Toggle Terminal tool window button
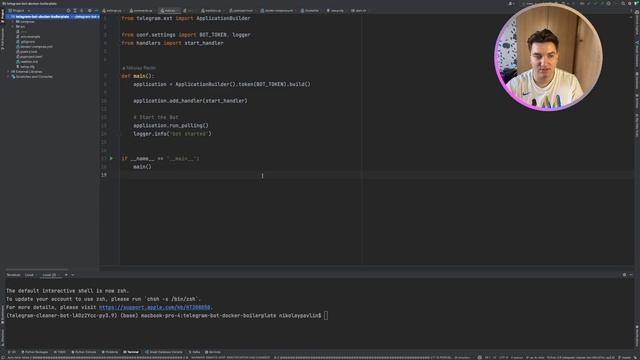 click(131, 352)
